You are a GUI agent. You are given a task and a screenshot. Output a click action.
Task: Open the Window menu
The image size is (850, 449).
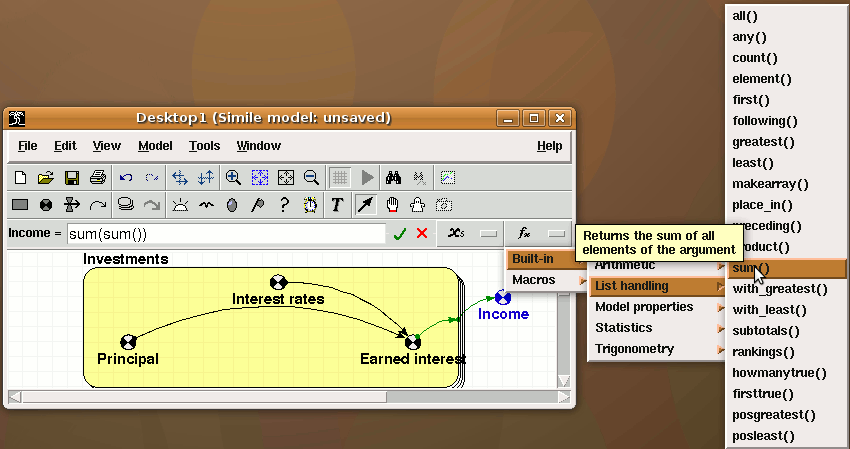coord(259,146)
